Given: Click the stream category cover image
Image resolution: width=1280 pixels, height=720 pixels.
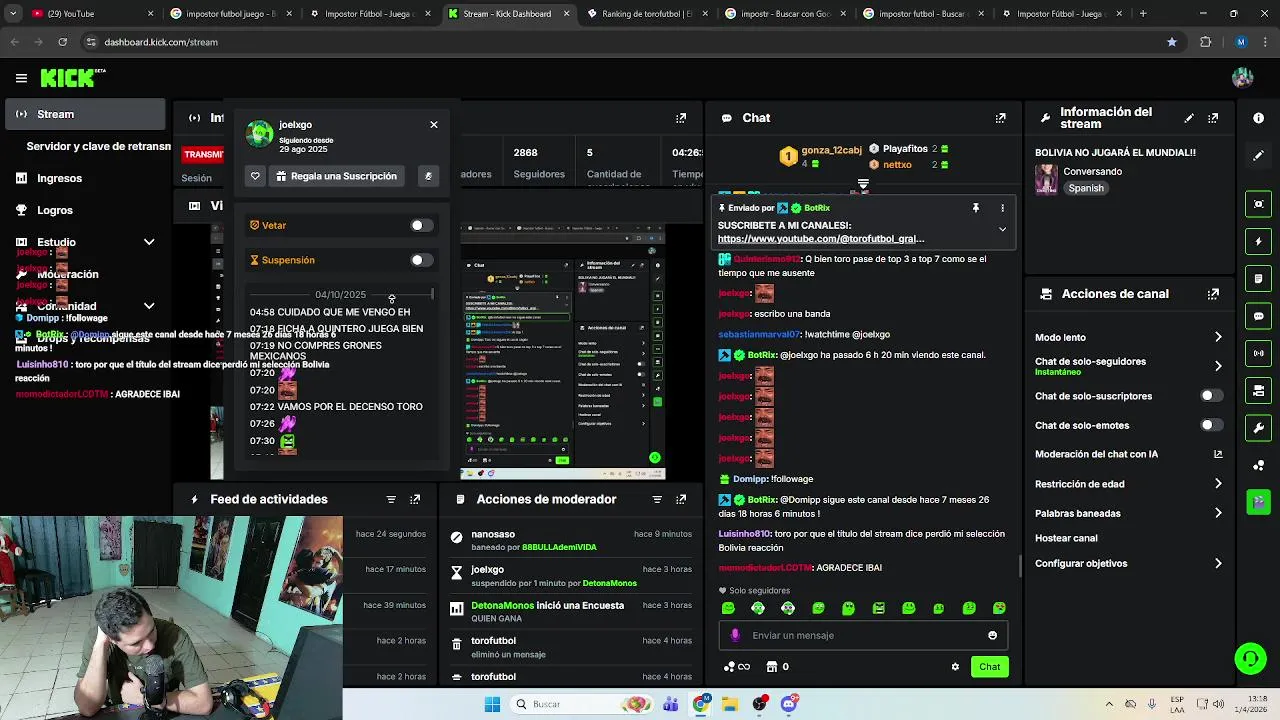Looking at the screenshot, I should pyautogui.click(x=1046, y=180).
